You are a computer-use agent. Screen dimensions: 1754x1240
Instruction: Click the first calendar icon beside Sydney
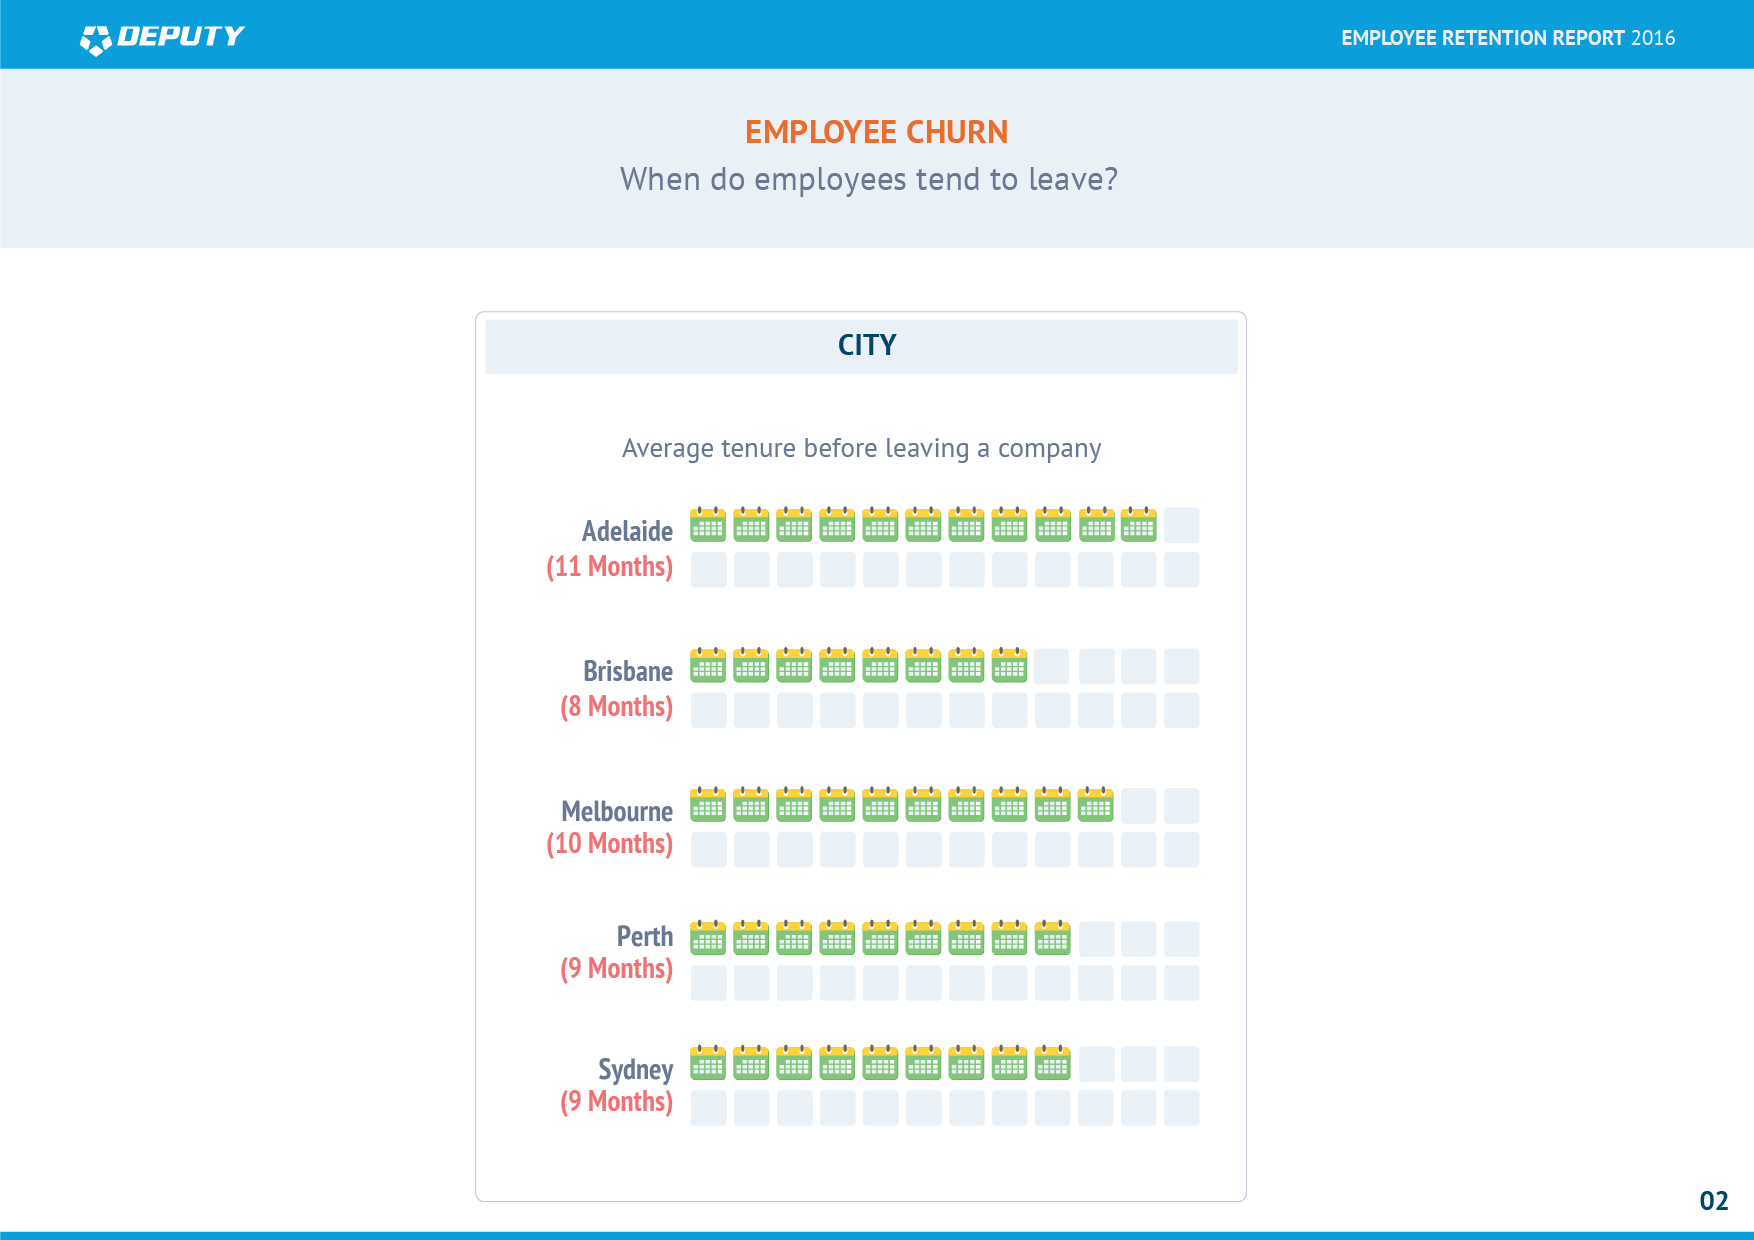708,1063
